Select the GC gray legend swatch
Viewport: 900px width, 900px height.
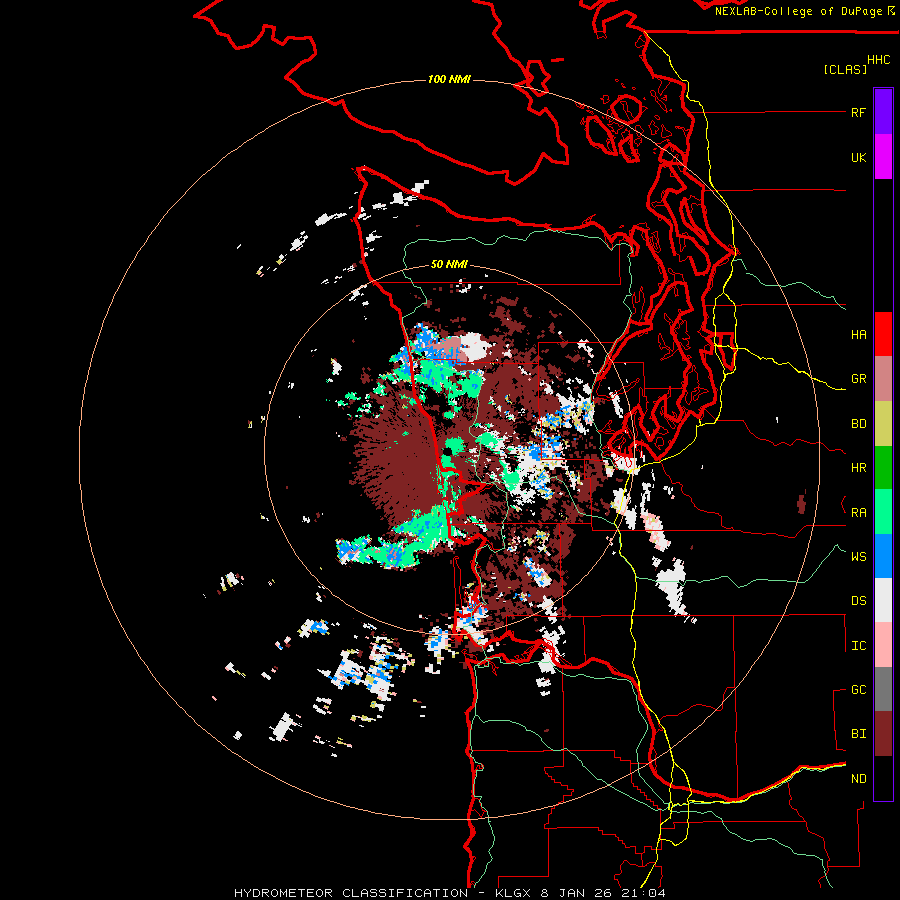tap(883, 689)
